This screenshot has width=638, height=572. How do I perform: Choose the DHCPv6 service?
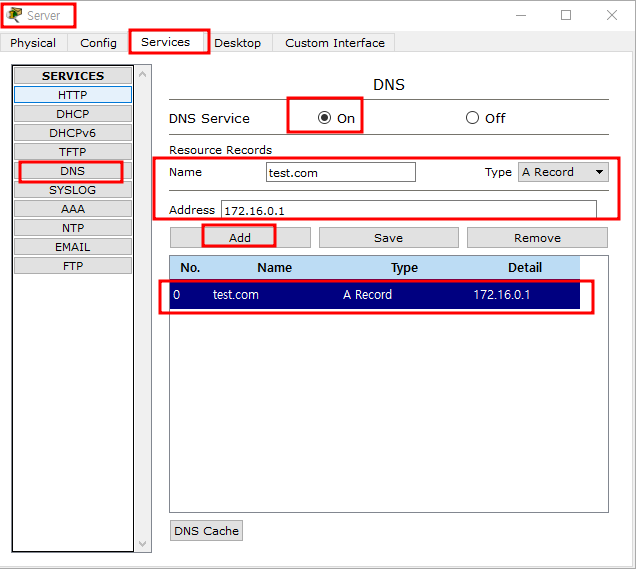tap(73, 133)
